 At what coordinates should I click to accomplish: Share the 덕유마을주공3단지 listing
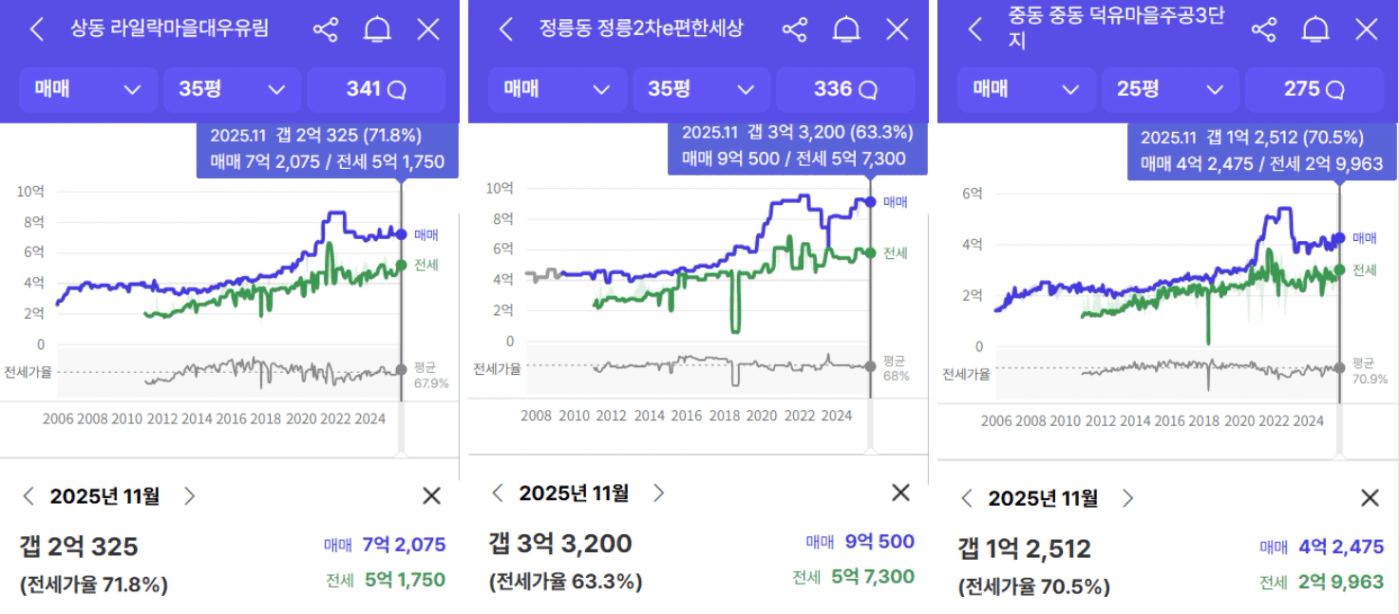click(1264, 30)
